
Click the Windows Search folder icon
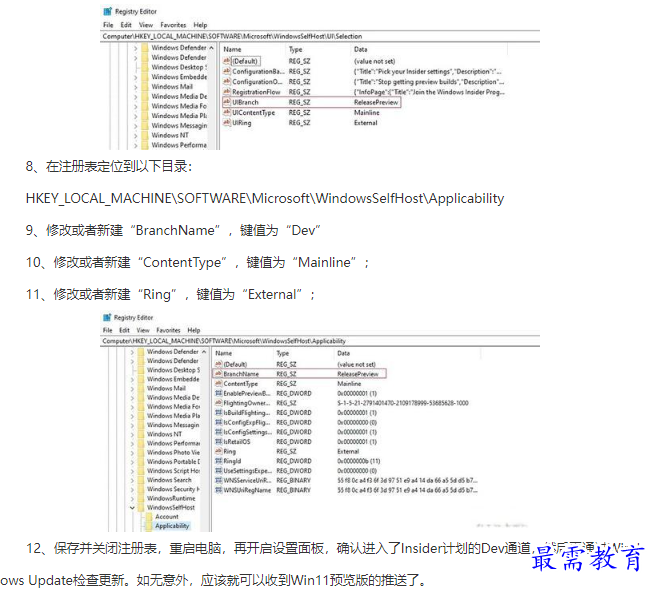141,480
